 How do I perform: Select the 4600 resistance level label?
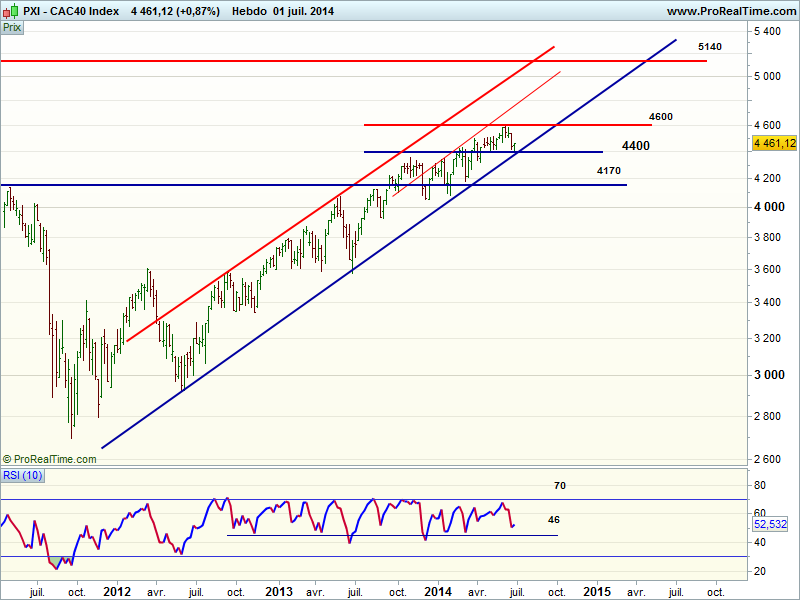tap(660, 117)
